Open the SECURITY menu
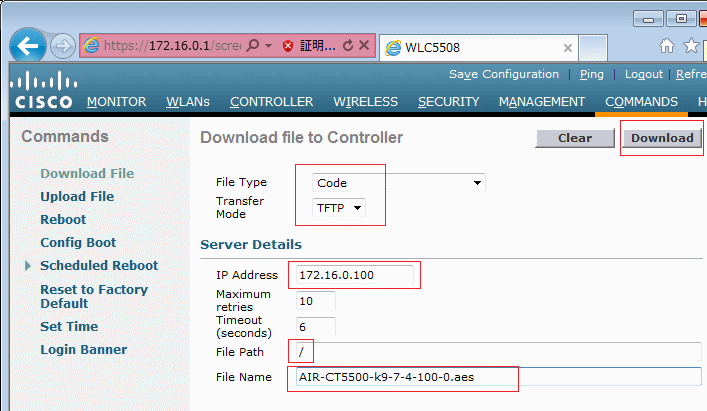 (x=448, y=102)
